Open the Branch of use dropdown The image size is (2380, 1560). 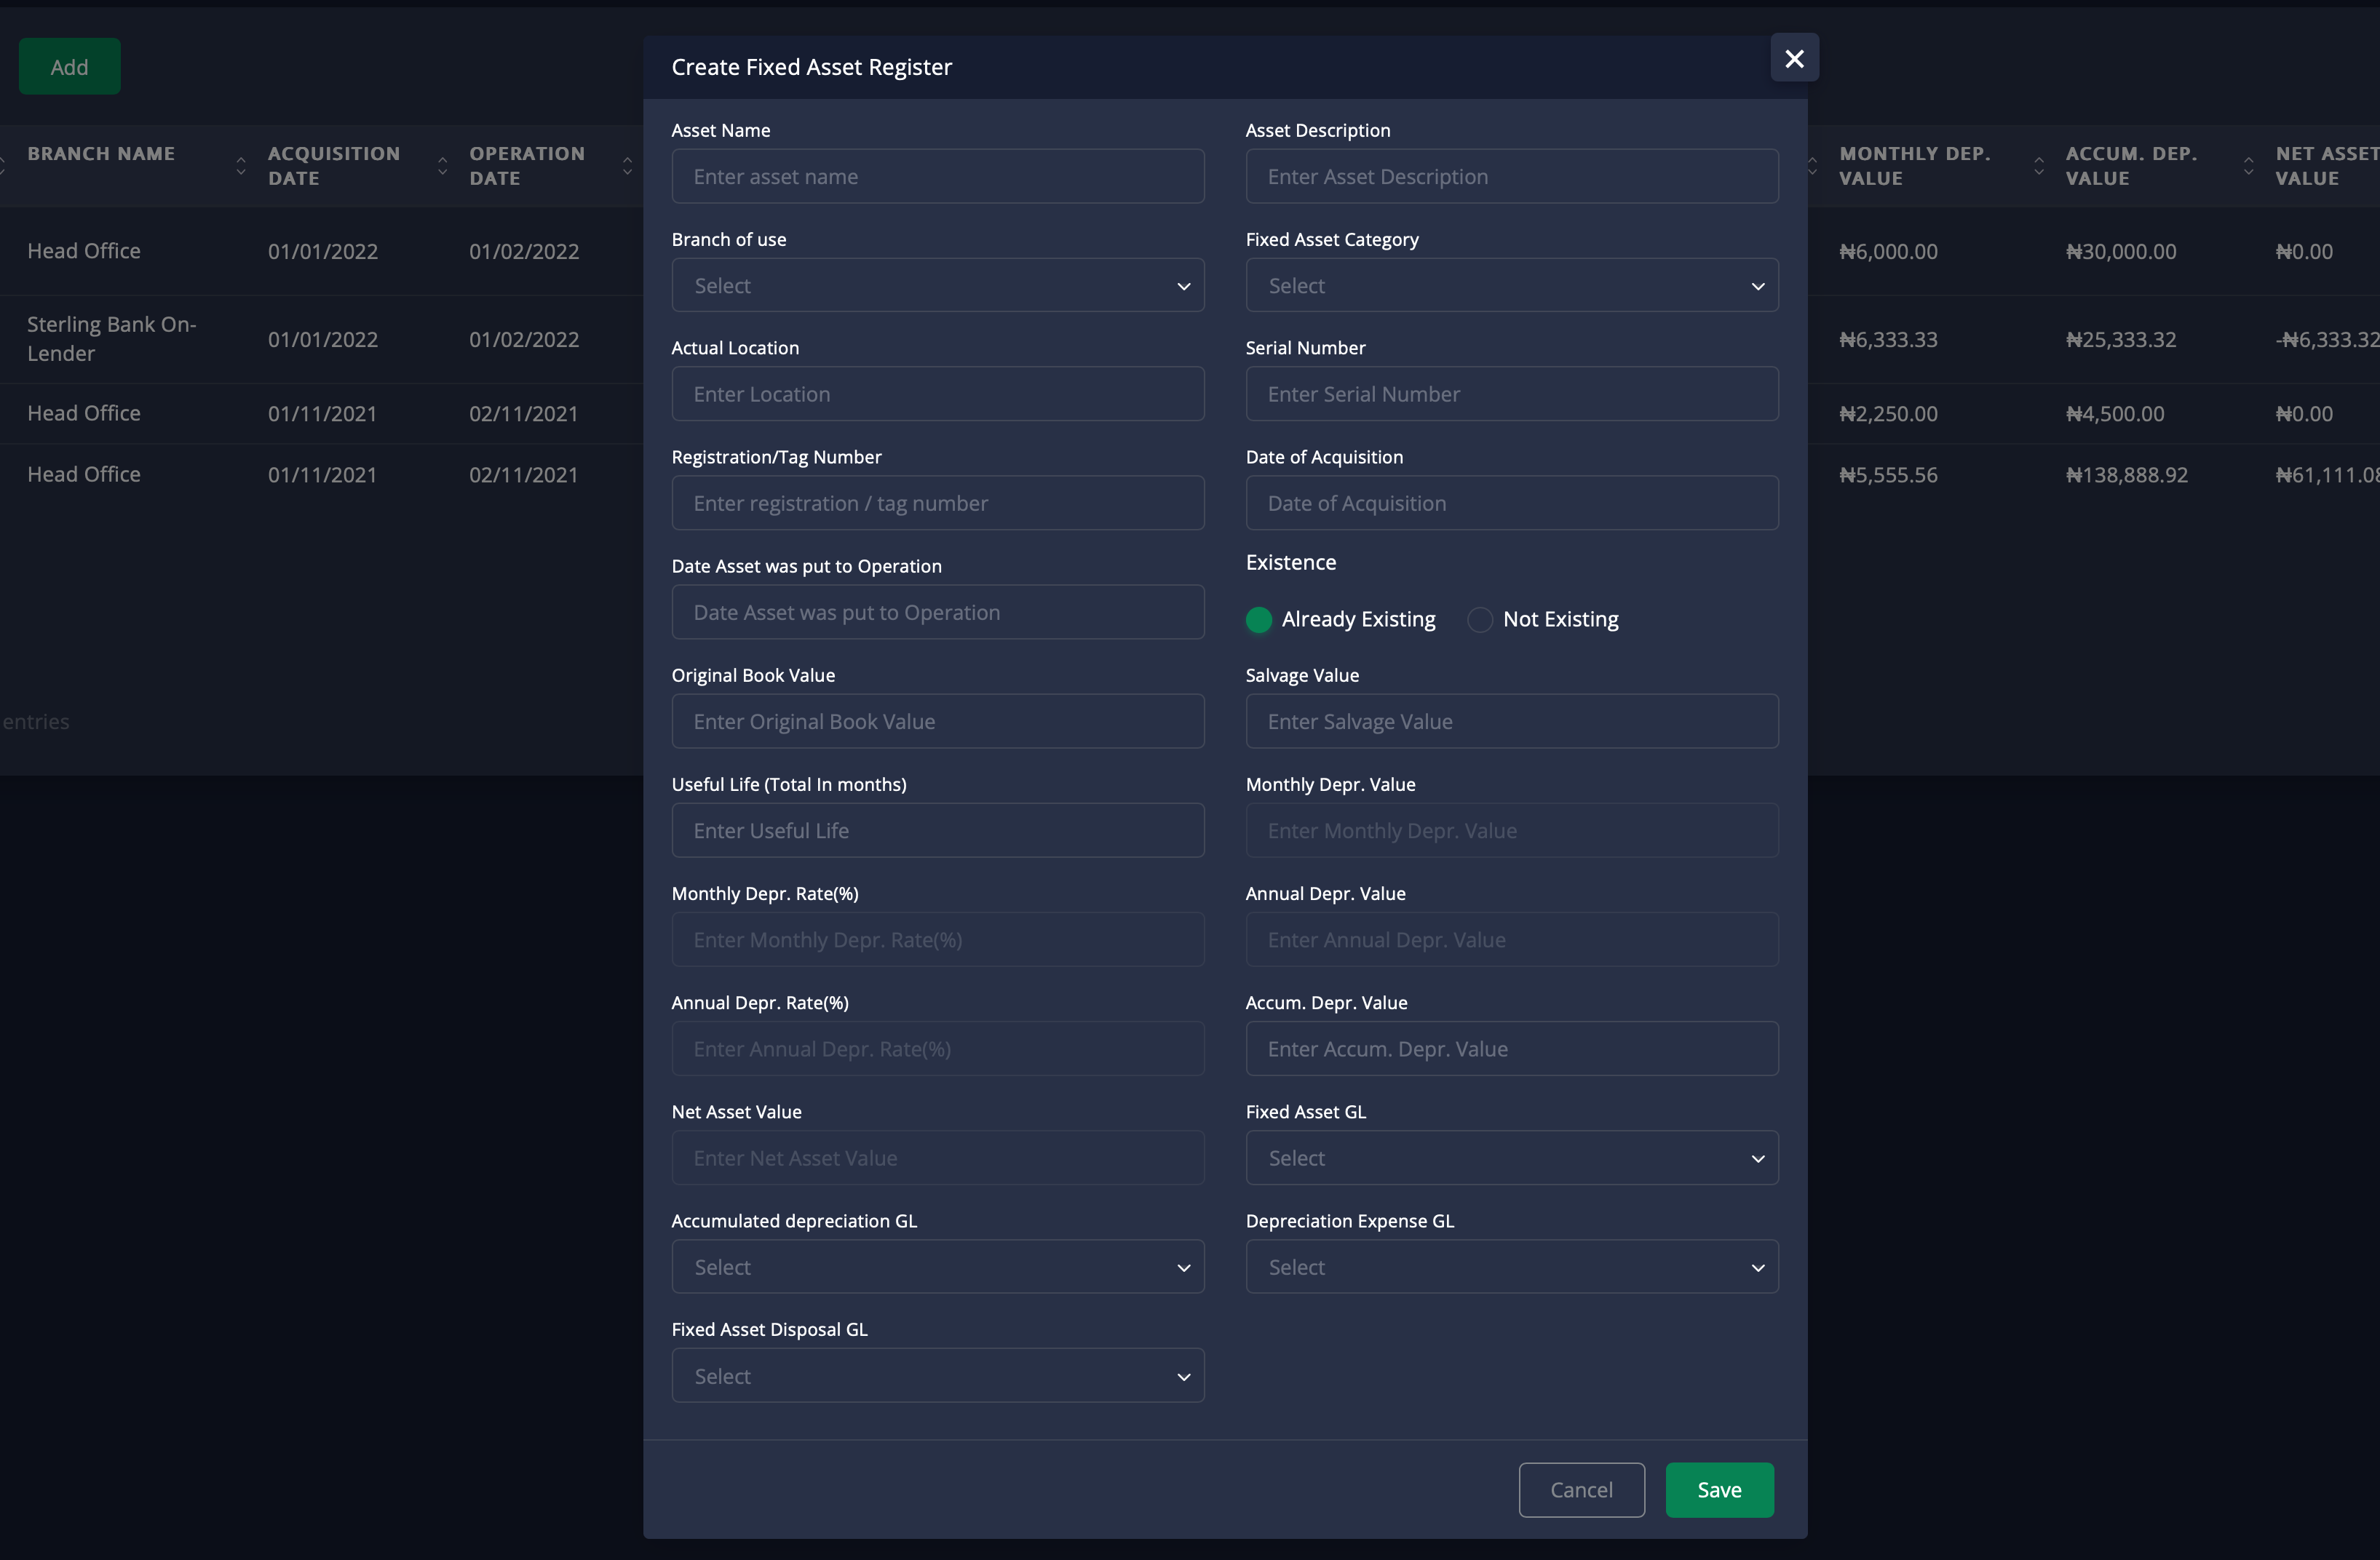click(937, 286)
